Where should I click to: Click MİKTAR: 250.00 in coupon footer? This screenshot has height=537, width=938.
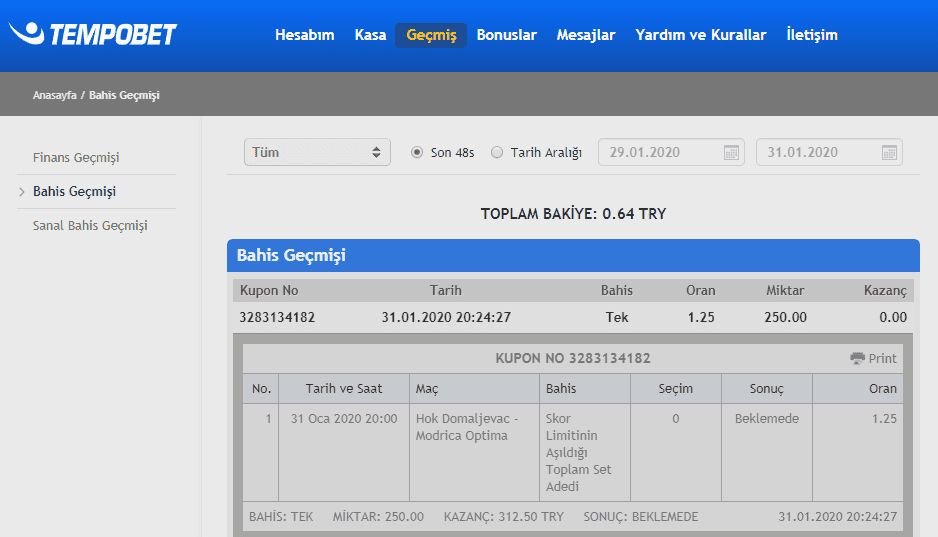[x=378, y=517]
